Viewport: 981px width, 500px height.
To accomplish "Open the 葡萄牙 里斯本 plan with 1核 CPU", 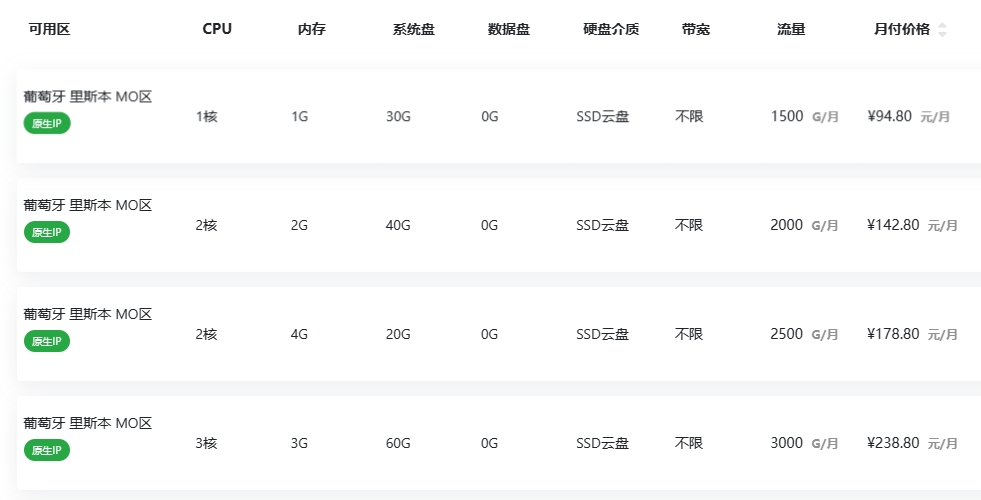I will [x=88, y=97].
